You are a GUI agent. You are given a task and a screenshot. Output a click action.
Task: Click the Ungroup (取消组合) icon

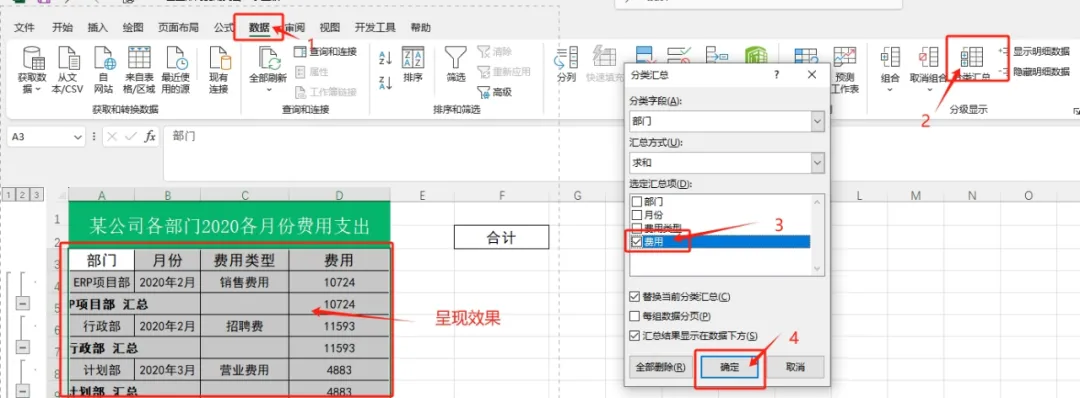tap(928, 59)
